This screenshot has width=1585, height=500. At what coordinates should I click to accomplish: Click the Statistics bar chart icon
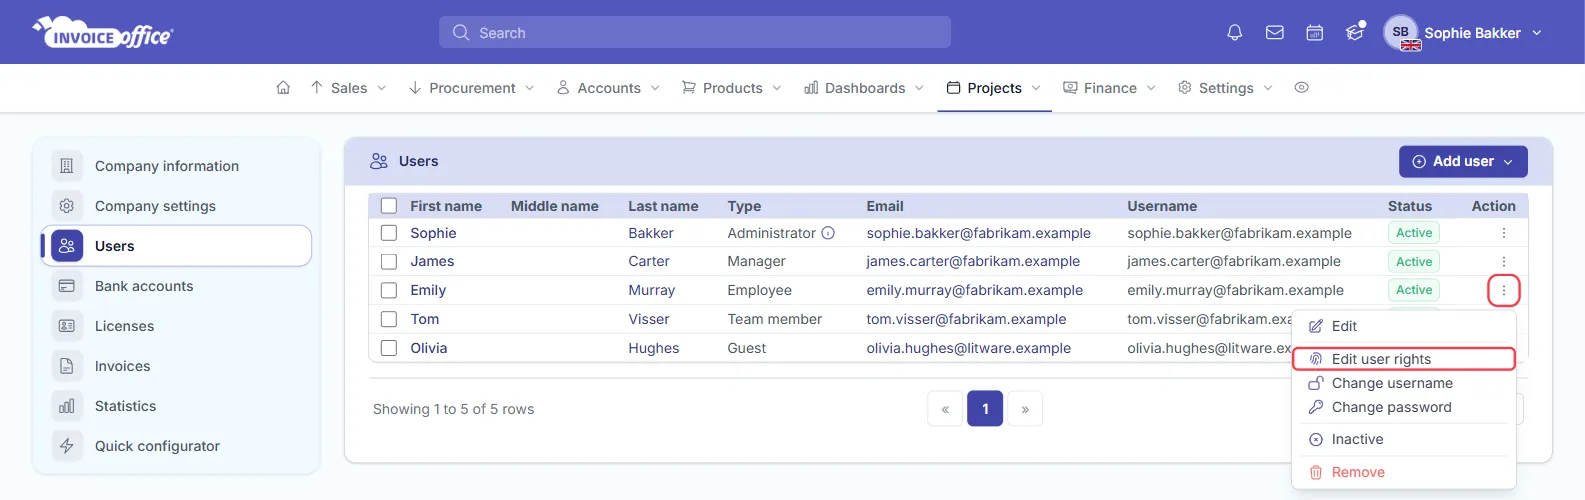click(67, 406)
